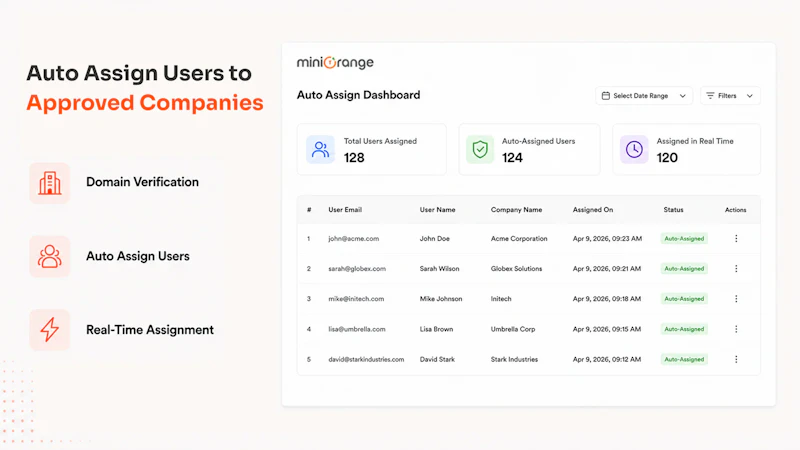Click the filter lines icon beside Filters
Screen dimensions: 800x450
click(710, 96)
